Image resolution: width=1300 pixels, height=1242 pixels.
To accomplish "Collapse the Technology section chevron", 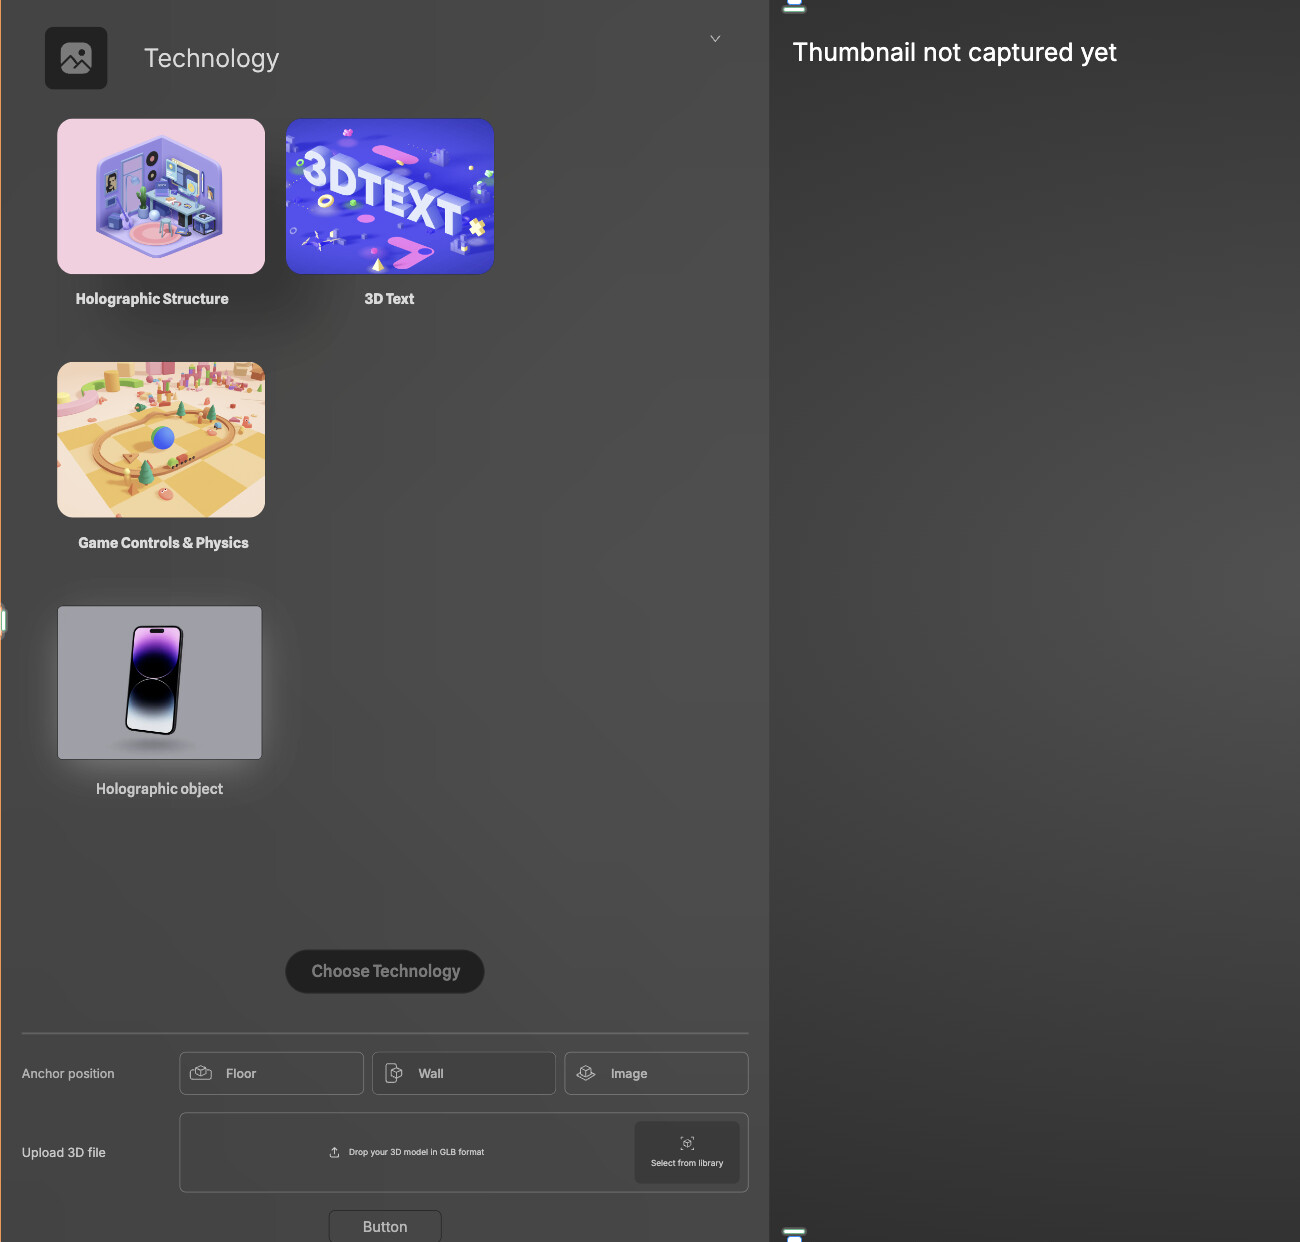I will (x=715, y=39).
